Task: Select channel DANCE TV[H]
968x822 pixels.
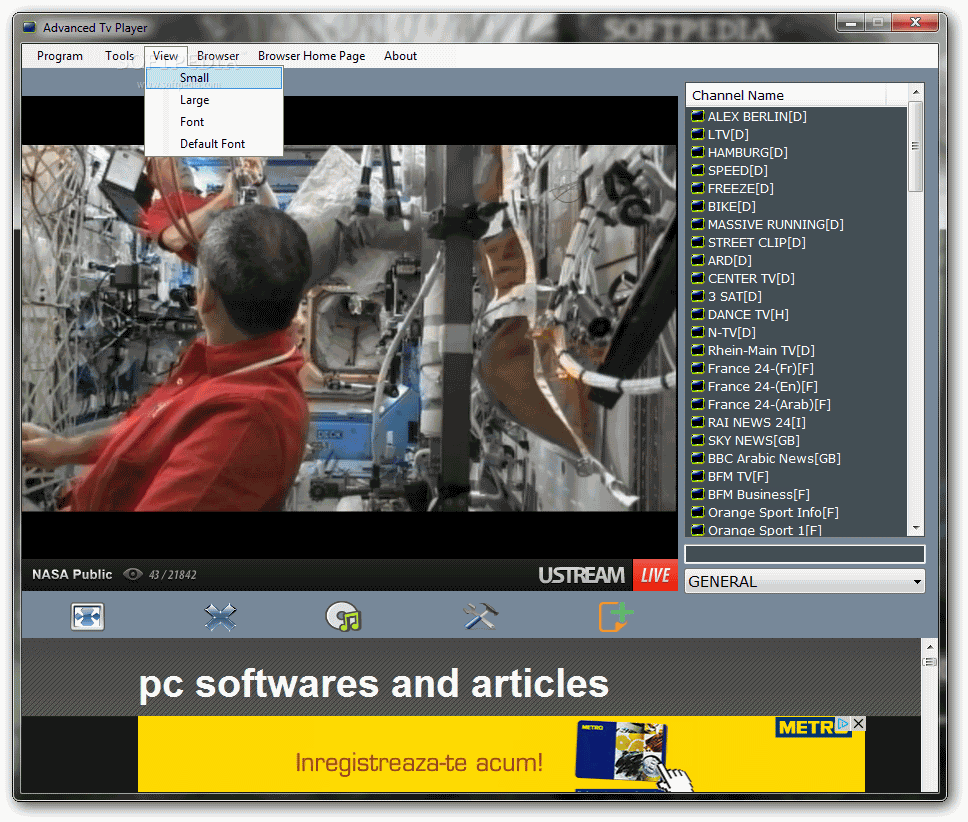Action: (x=748, y=314)
